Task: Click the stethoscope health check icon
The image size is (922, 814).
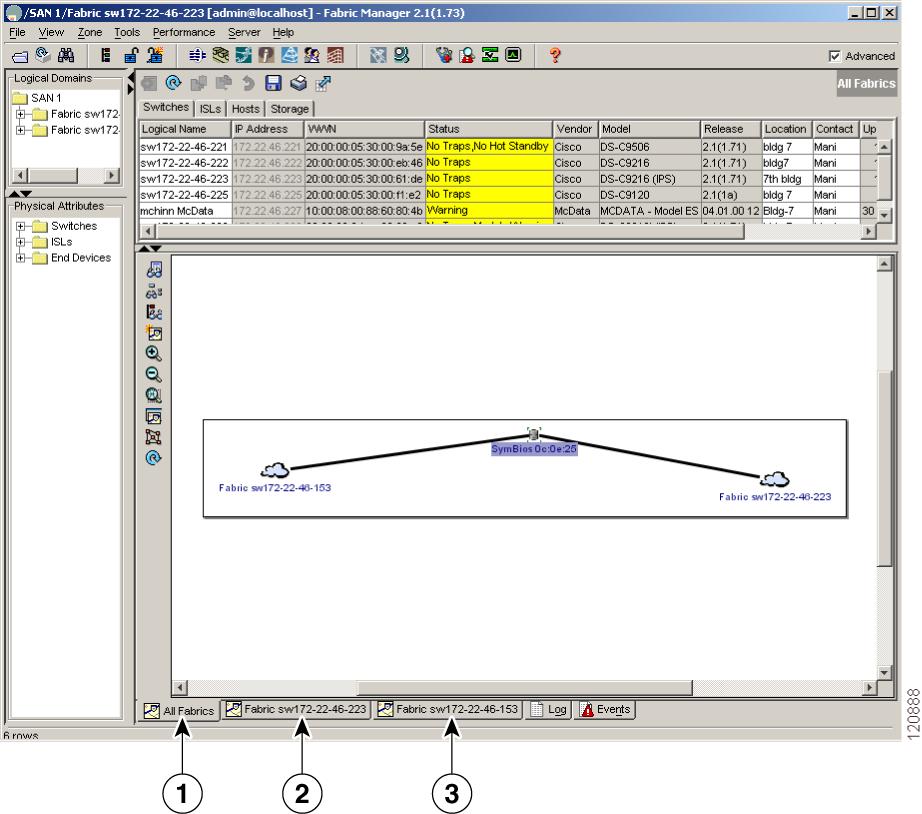Action: pos(444,55)
